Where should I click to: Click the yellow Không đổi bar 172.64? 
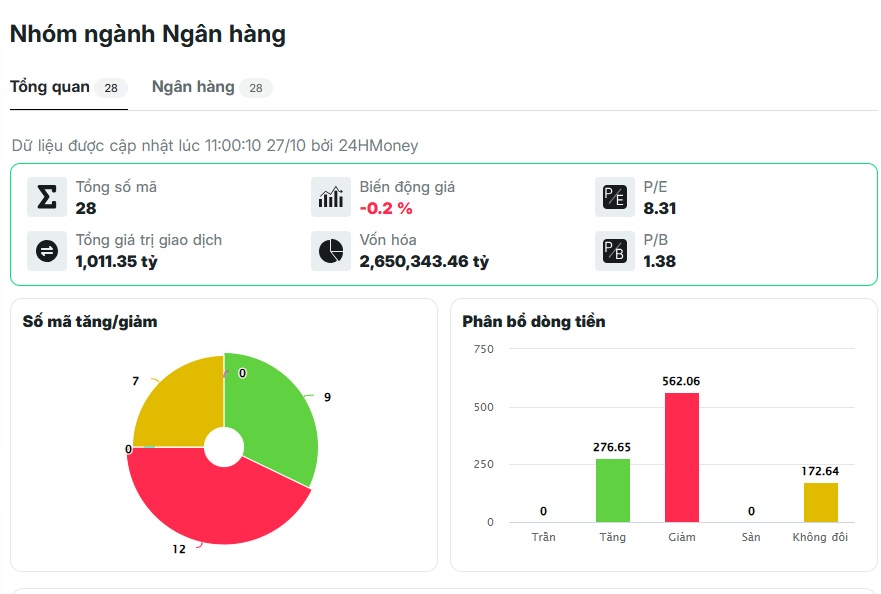tap(820, 502)
